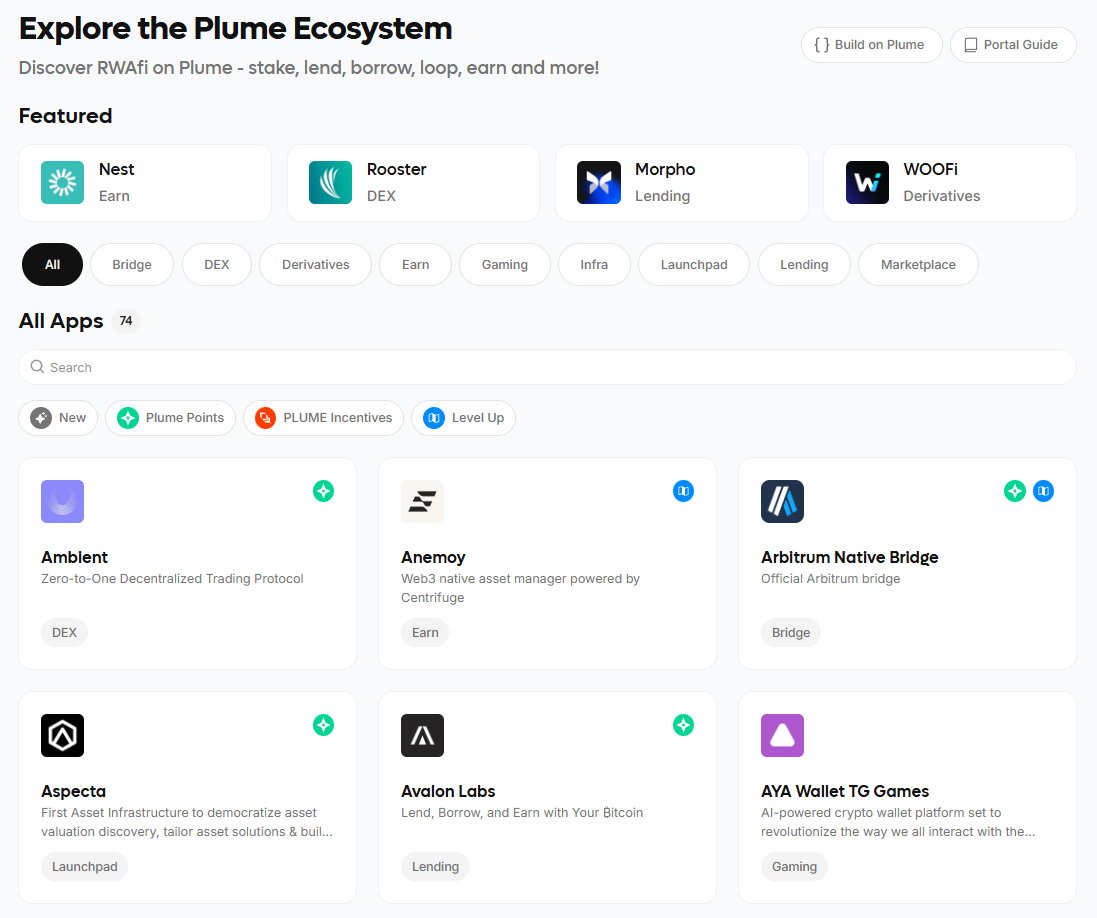This screenshot has height=918, width=1097.
Task: Switch to the Lending category tab
Action: tap(804, 265)
